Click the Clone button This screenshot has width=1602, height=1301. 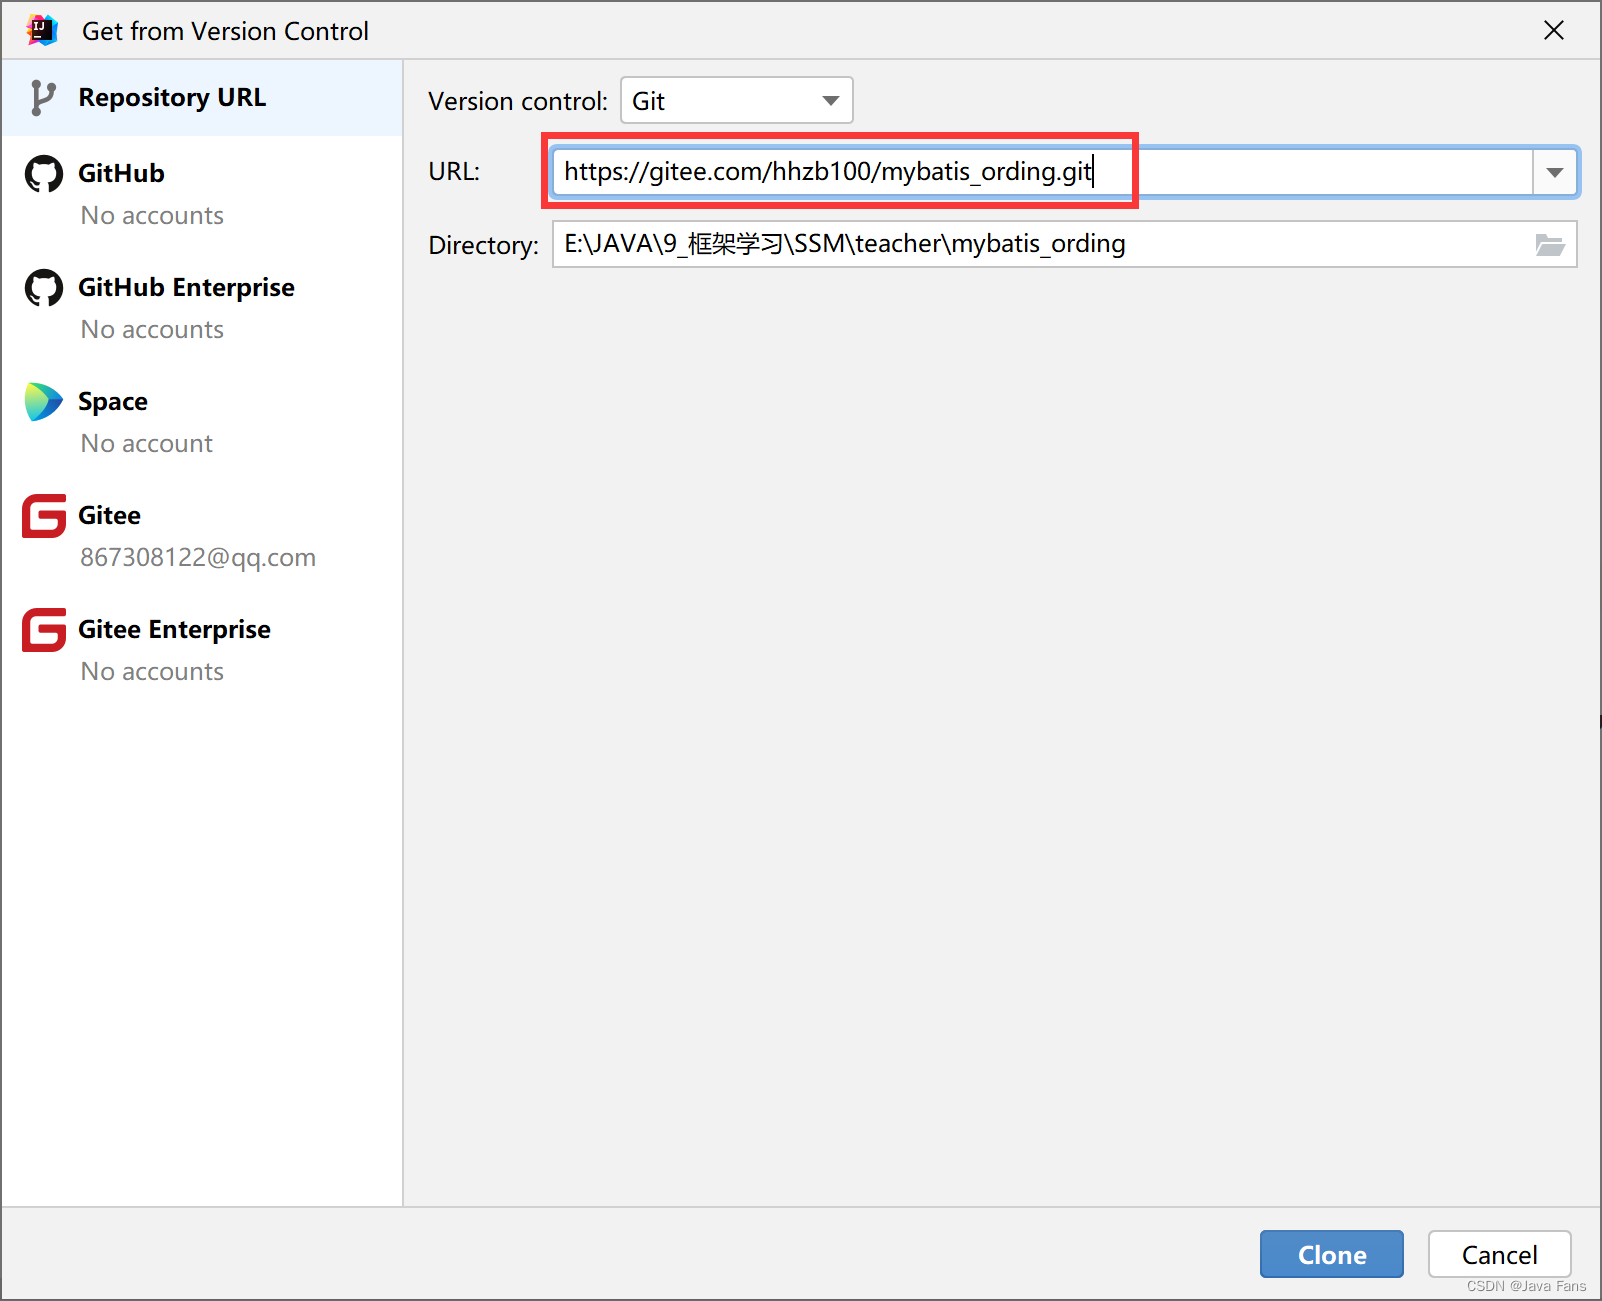point(1332,1254)
